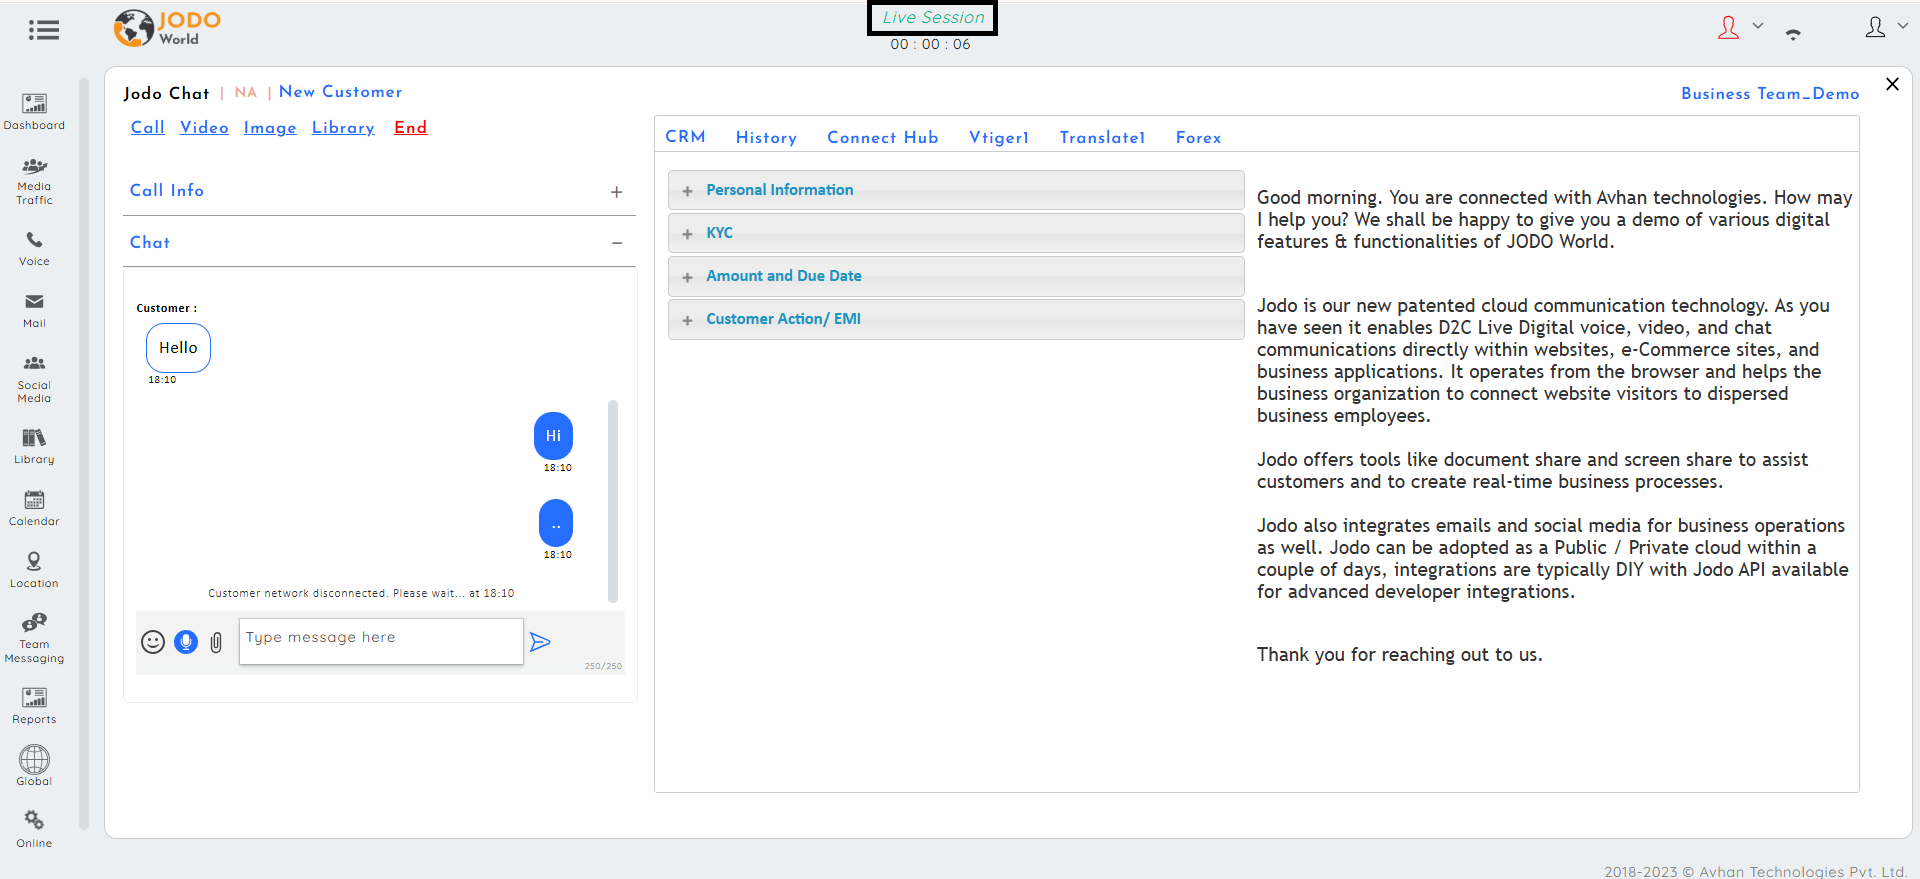Click the red End link

coord(410,127)
